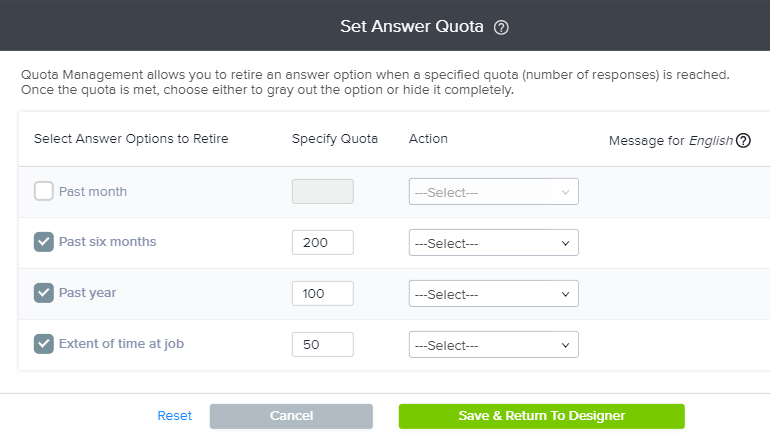Uncheck the Extent of time at job checkbox
This screenshot has width=770, height=437.
click(x=44, y=344)
